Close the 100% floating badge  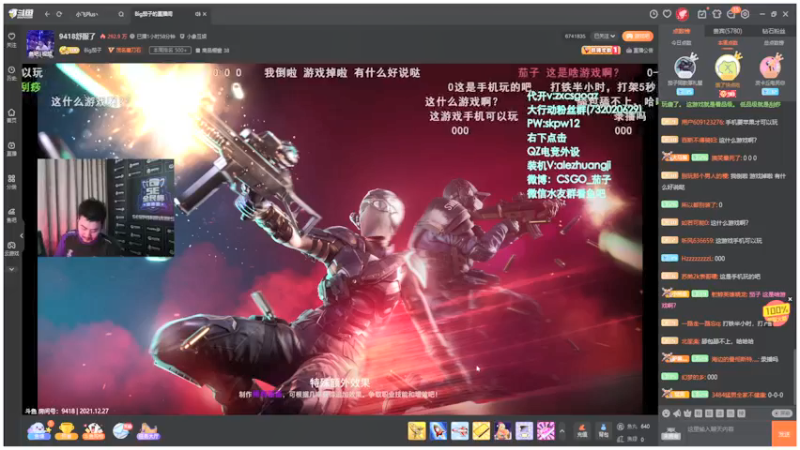coord(790,299)
